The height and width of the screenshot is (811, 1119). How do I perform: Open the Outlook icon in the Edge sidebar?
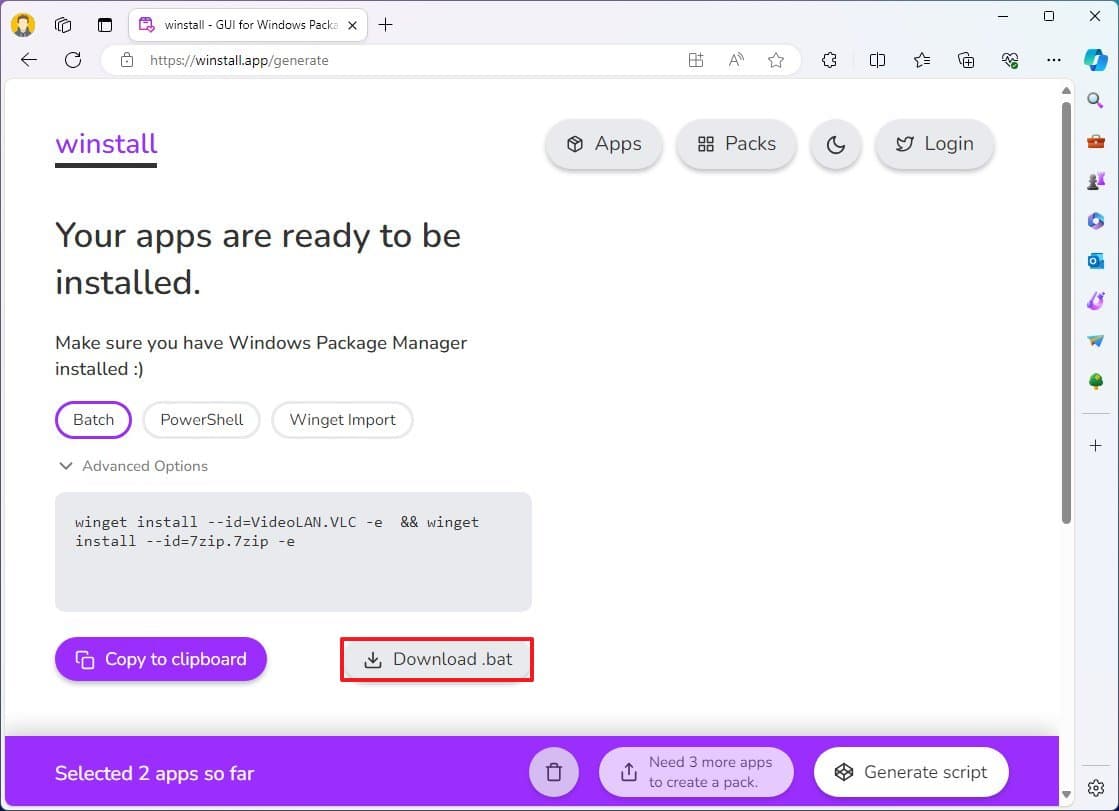(1096, 261)
